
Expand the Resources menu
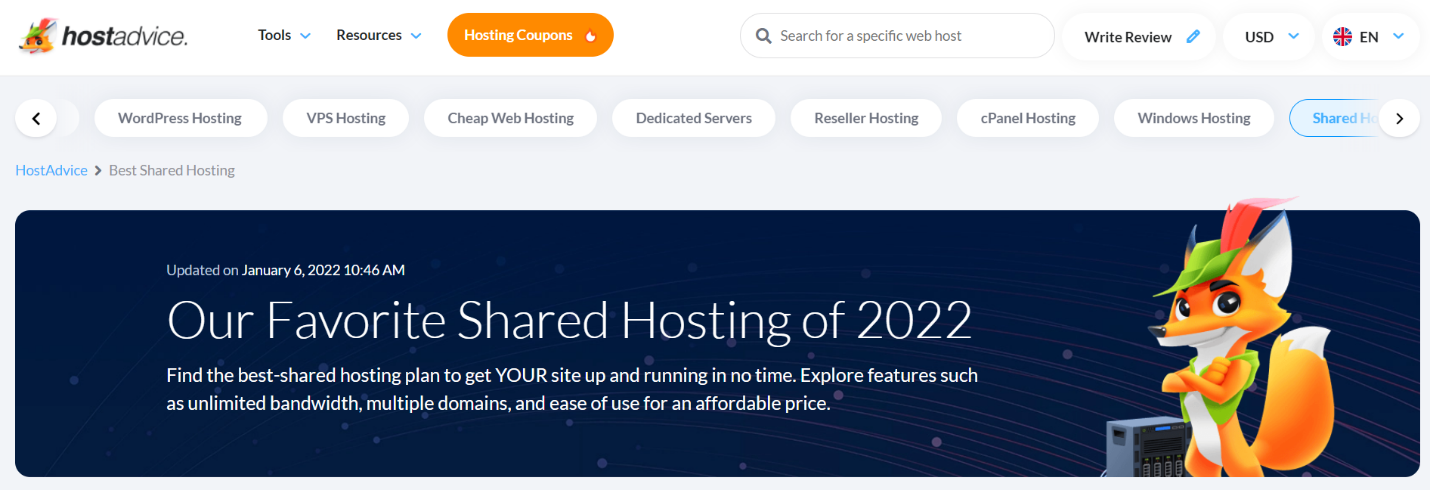(379, 35)
